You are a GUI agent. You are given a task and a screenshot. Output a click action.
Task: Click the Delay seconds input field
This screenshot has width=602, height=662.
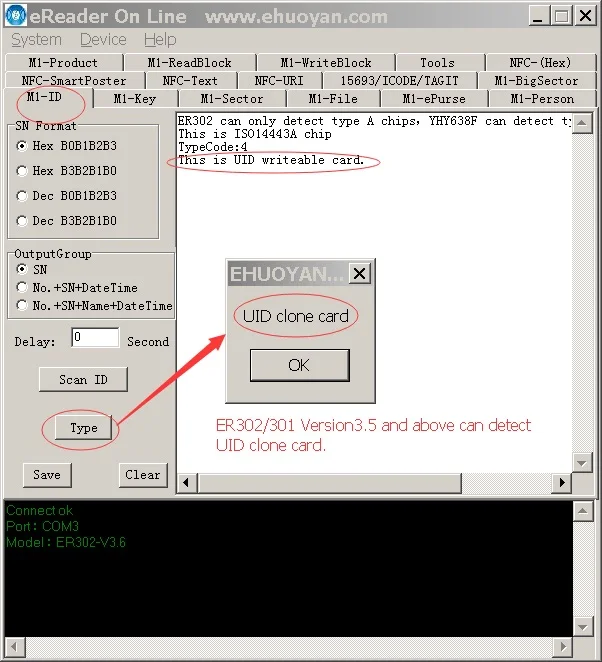point(95,337)
